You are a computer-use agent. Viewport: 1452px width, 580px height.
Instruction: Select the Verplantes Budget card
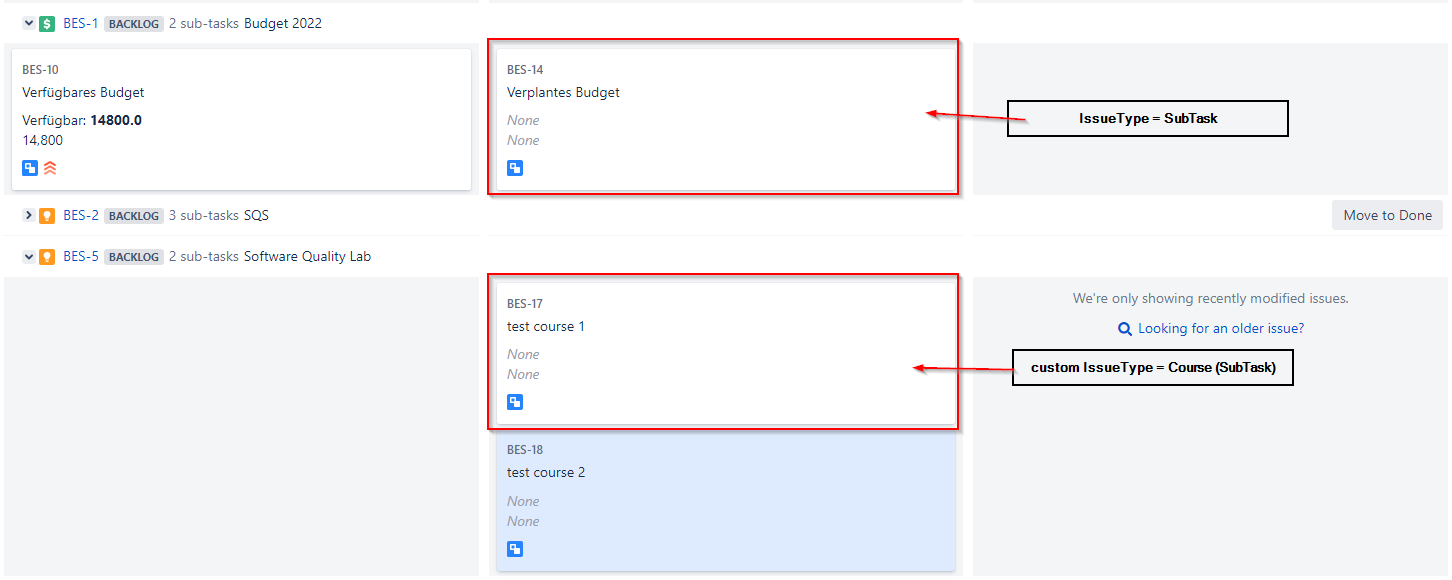pos(726,119)
